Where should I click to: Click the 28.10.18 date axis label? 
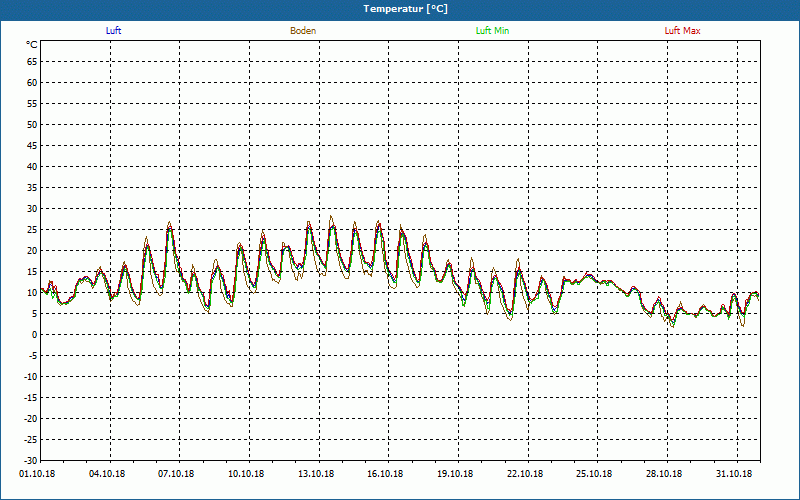[664, 473]
